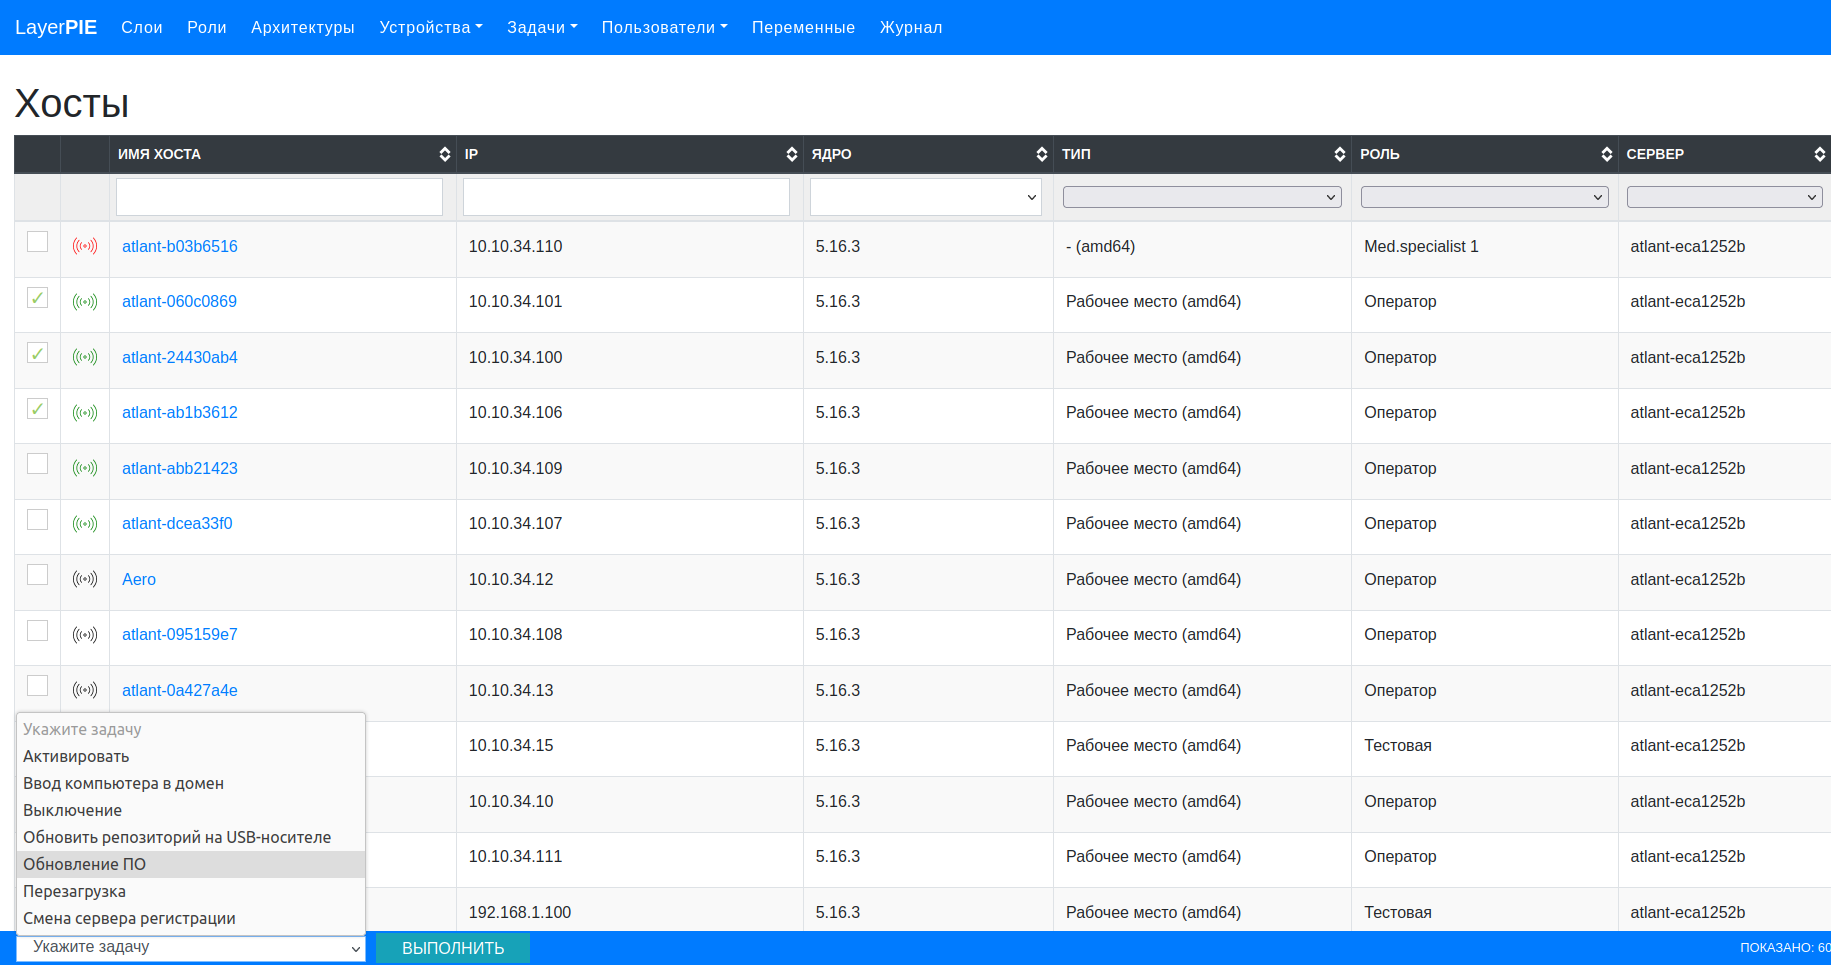Viewport: 1831px width, 965px height.
Task: Click the gray signal icon for Aero
Action: (x=85, y=579)
